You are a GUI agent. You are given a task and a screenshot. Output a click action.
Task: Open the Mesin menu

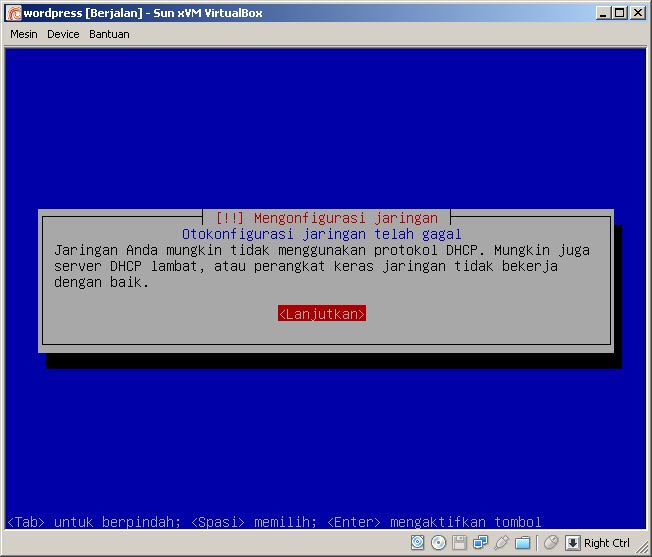click(x=24, y=34)
